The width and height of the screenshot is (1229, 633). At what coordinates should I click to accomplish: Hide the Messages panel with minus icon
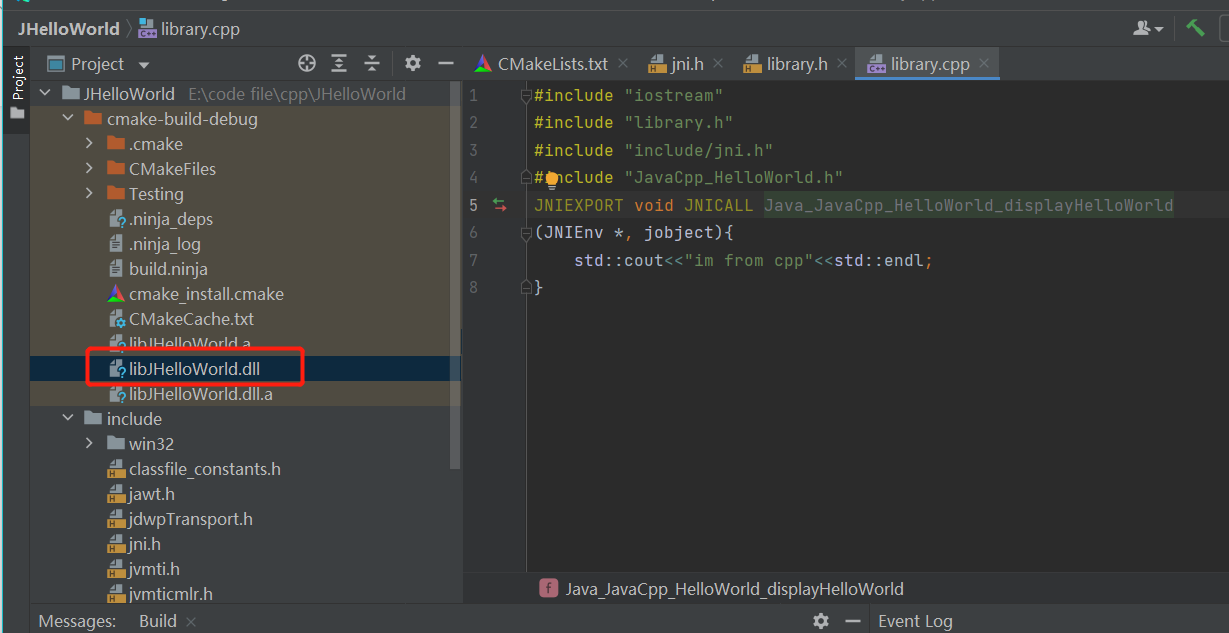point(853,621)
